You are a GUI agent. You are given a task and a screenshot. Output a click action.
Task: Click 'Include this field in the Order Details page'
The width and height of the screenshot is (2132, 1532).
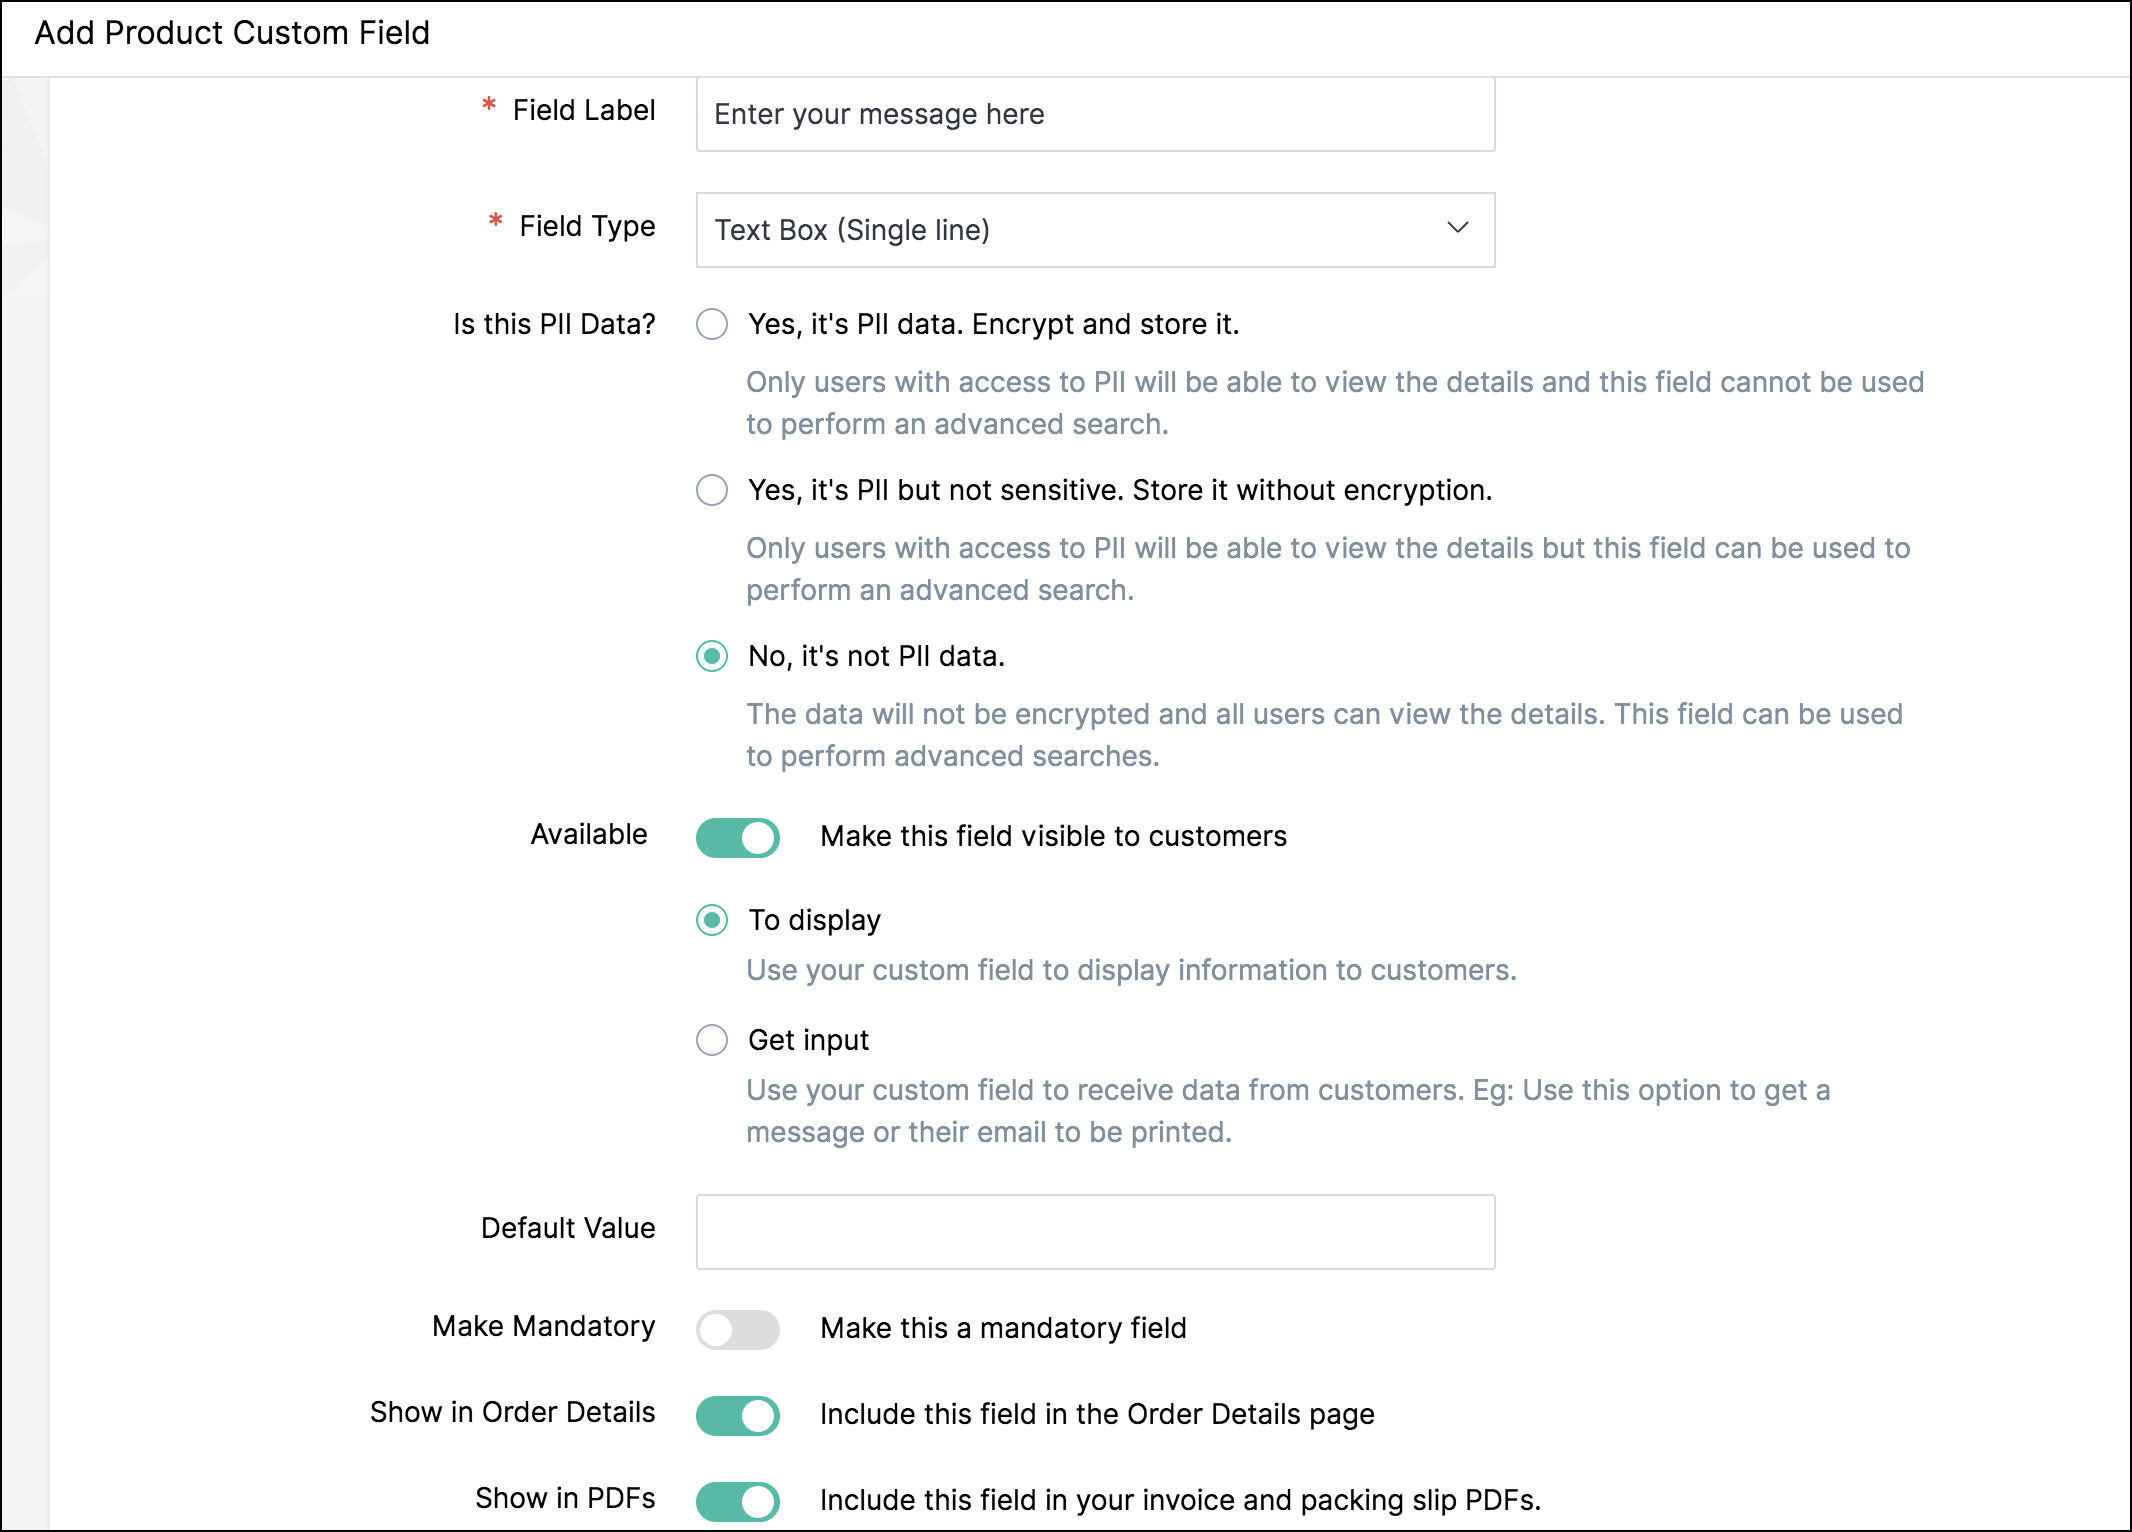pyautogui.click(x=1097, y=1414)
